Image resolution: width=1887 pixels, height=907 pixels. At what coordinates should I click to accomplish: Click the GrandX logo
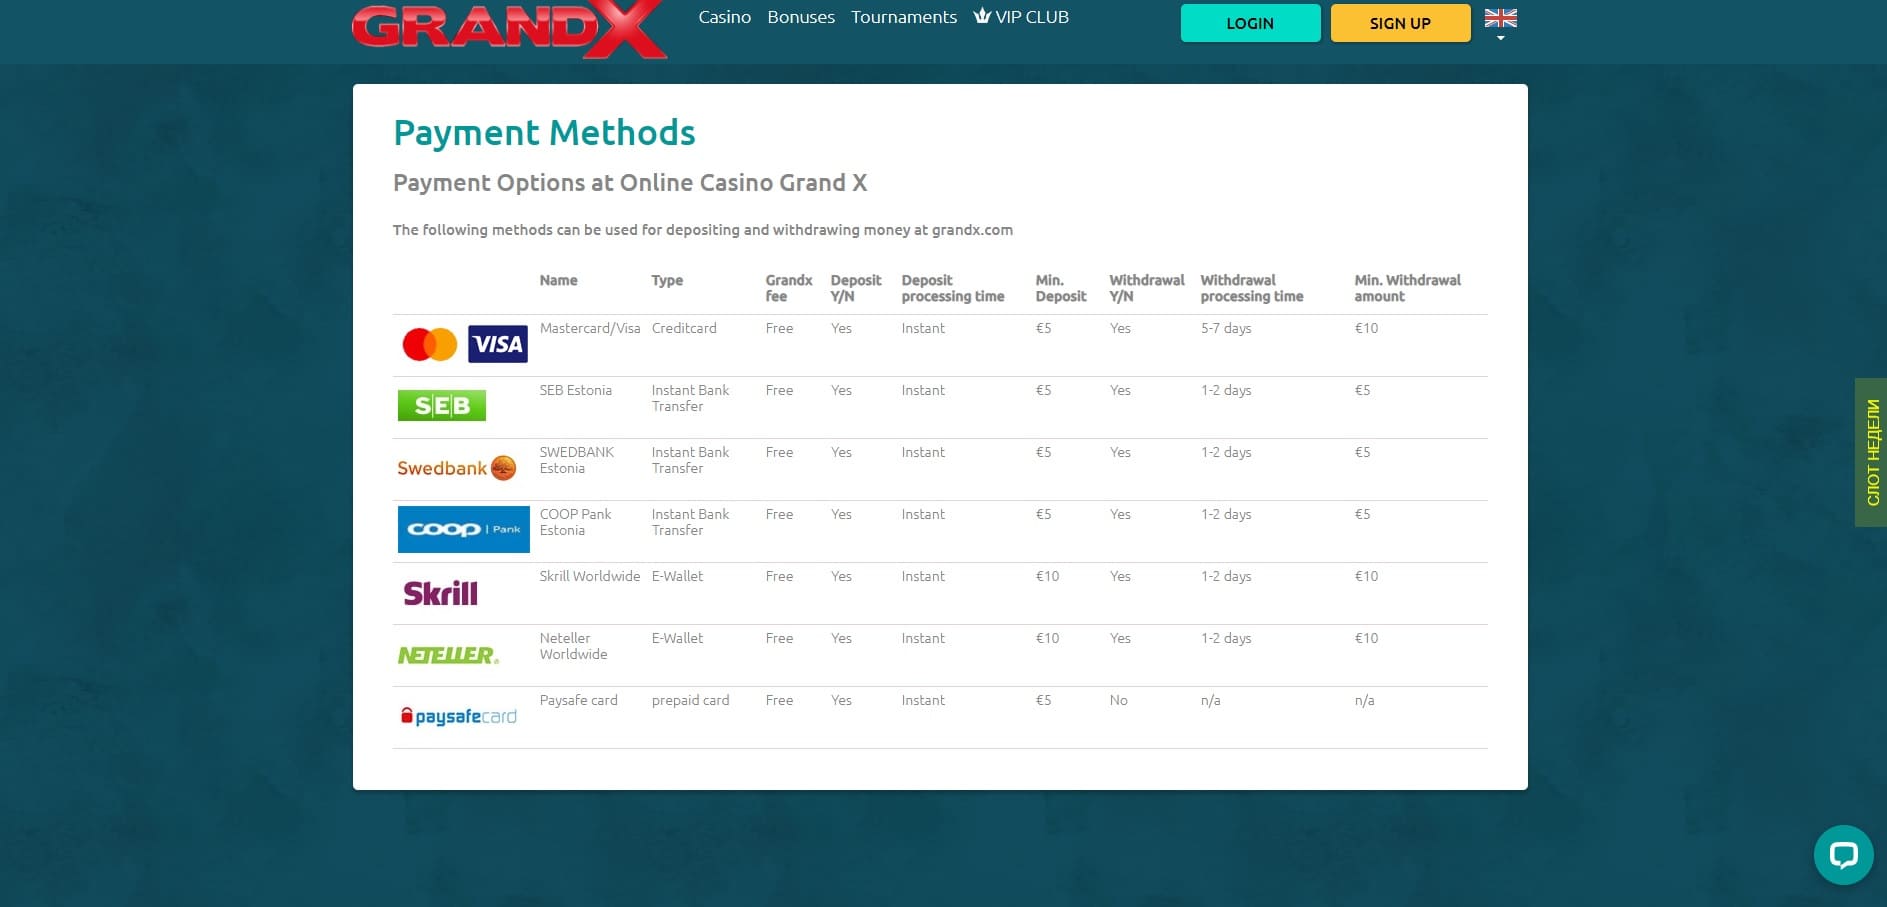509,29
